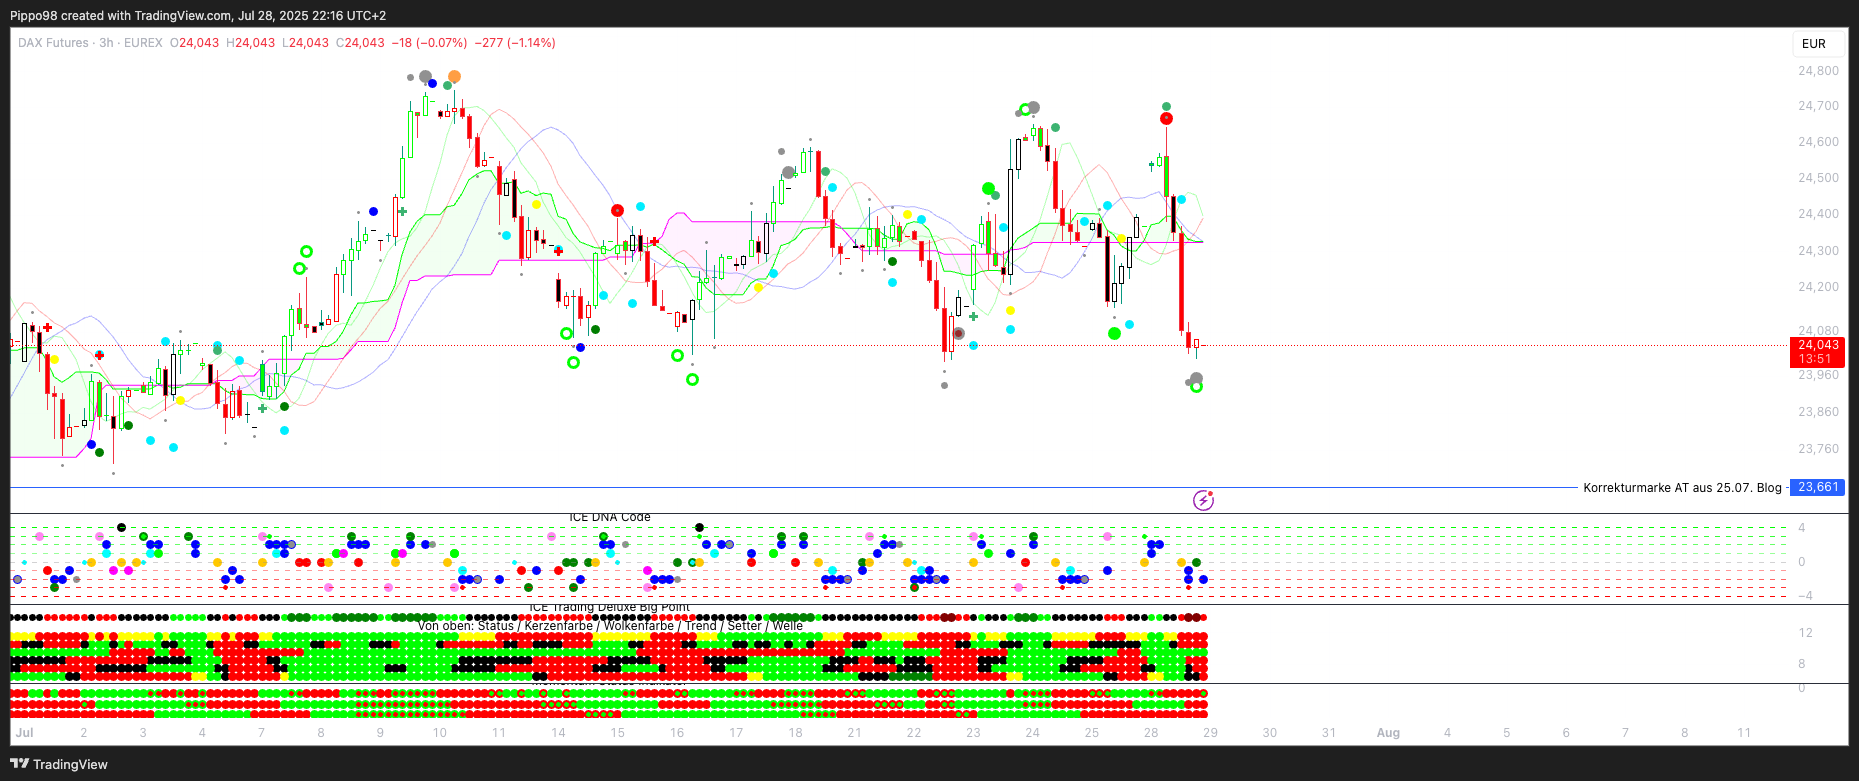
Task: Select ICE Trading Deluxe Big Point label
Action: (609, 607)
